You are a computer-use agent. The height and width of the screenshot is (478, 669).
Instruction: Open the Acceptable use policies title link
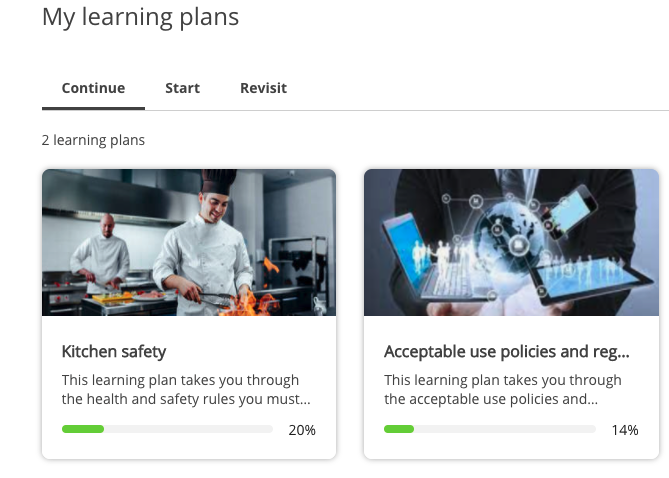[x=506, y=351]
